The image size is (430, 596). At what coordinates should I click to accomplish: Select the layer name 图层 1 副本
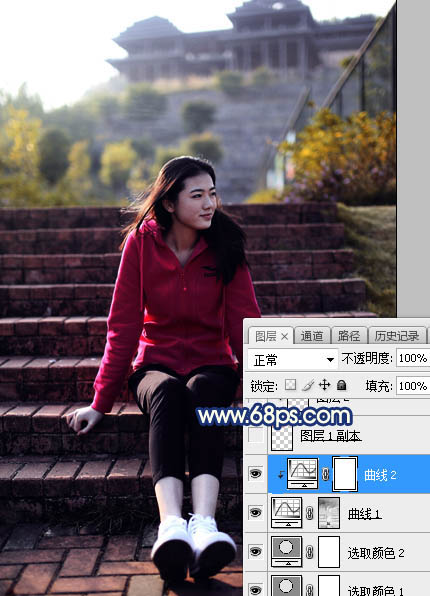tap(331, 436)
